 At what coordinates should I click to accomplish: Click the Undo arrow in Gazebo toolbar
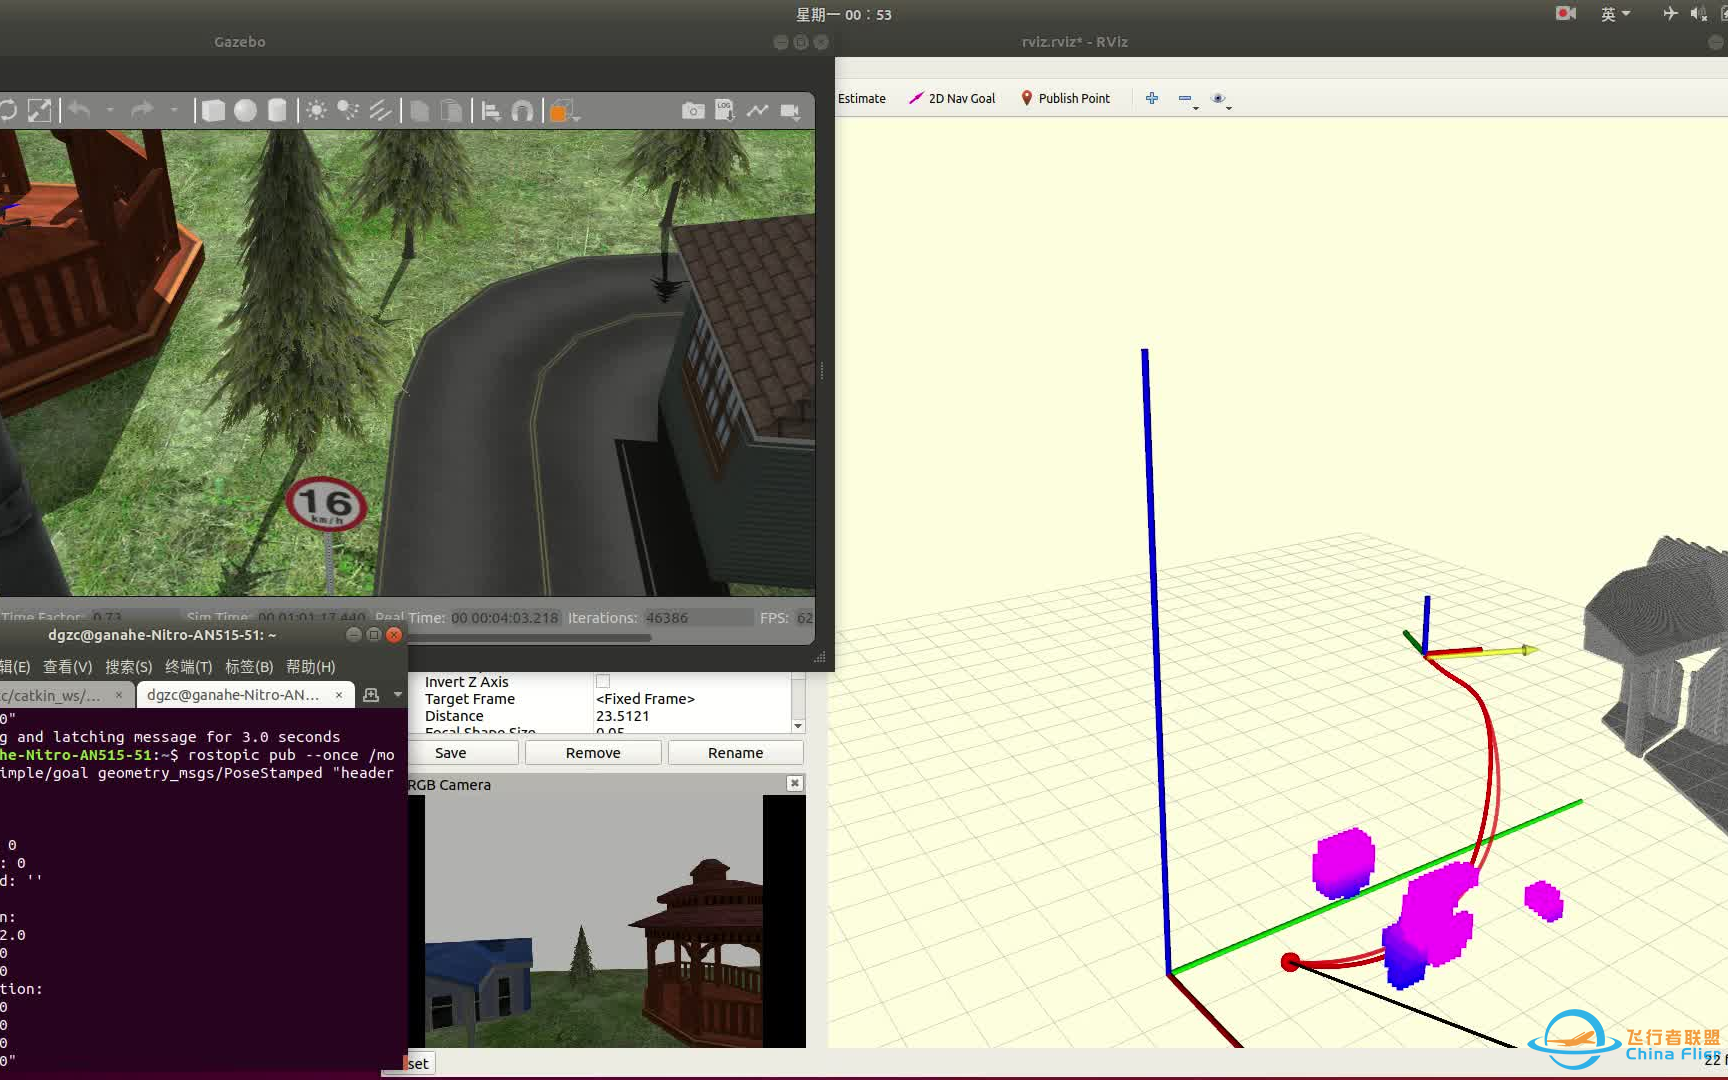[80, 111]
